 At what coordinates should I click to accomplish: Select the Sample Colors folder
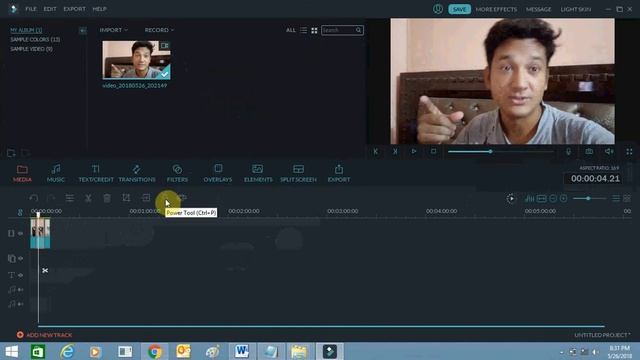pyautogui.click(x=35, y=40)
